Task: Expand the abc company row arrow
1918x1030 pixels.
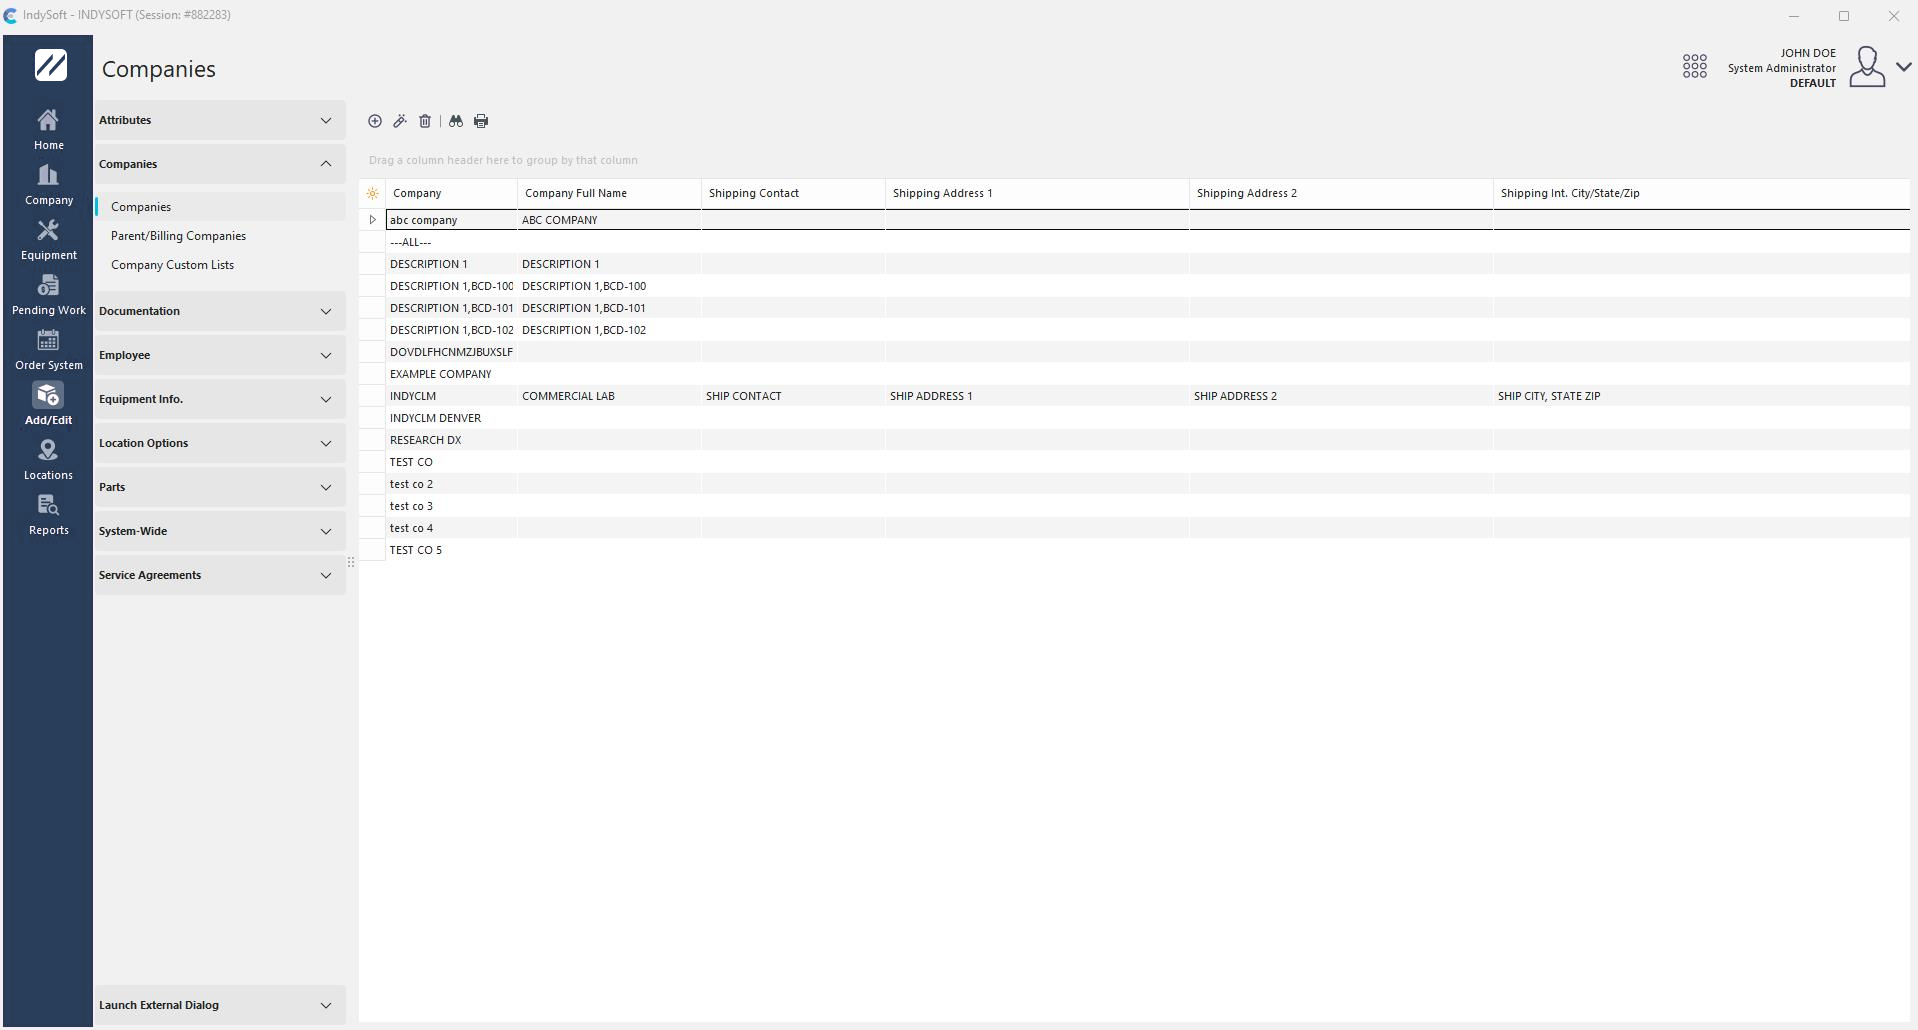Action: click(x=372, y=220)
